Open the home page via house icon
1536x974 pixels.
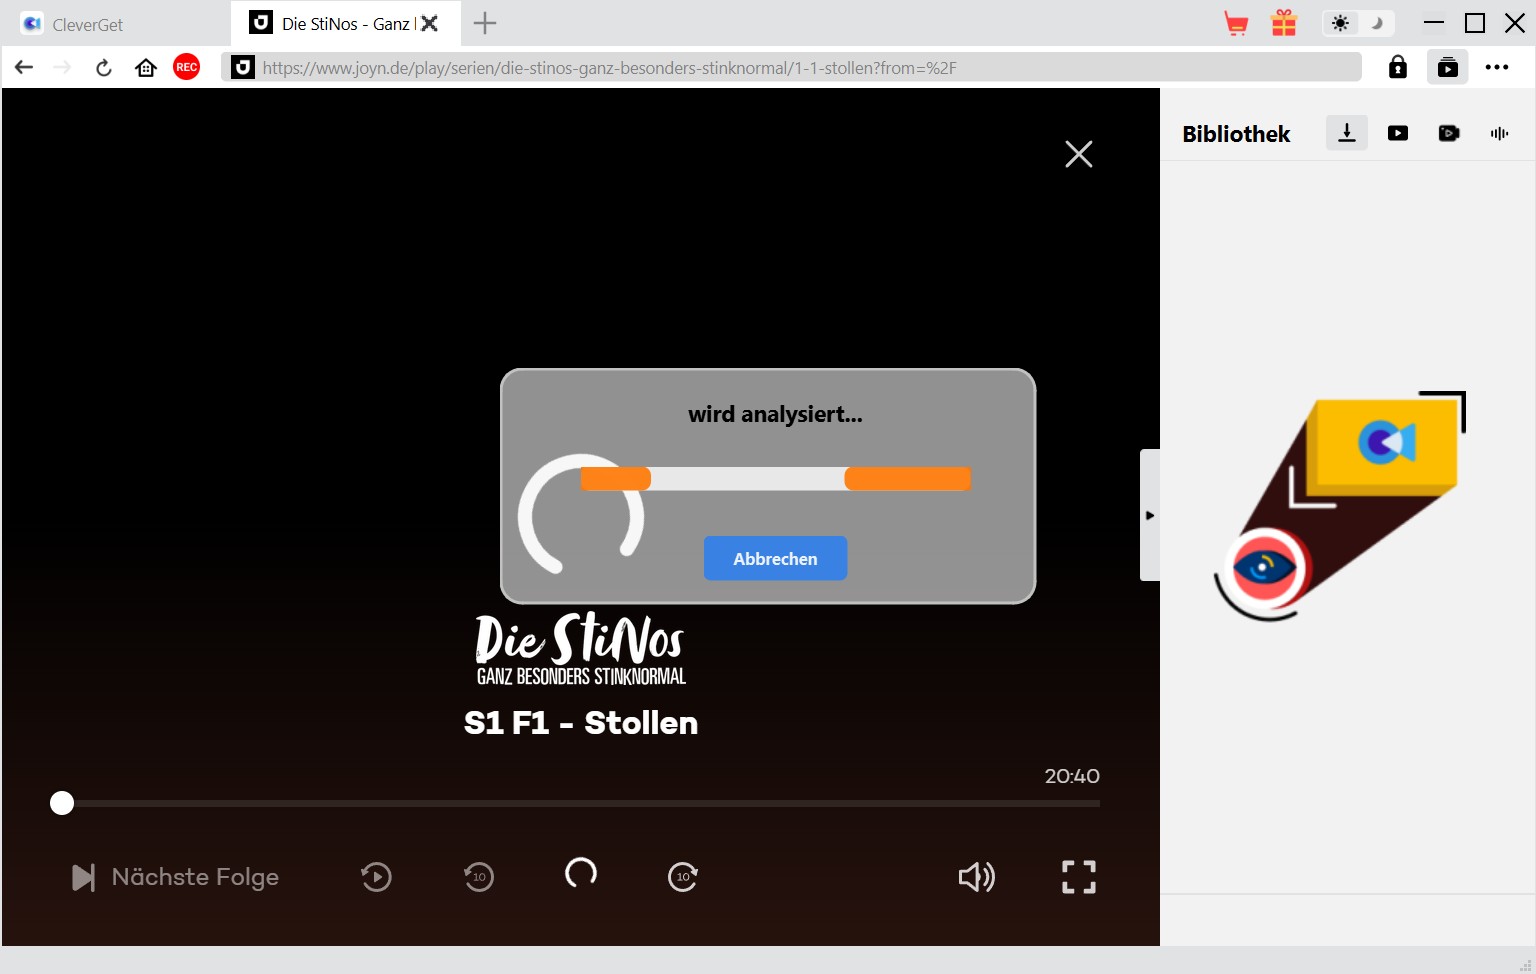pos(146,67)
